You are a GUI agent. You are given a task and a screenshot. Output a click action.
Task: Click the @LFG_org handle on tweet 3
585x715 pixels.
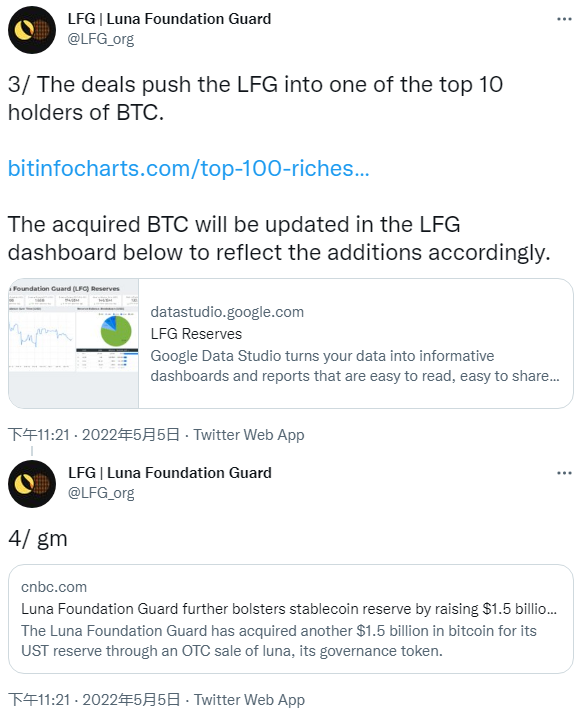[x=101, y=39]
